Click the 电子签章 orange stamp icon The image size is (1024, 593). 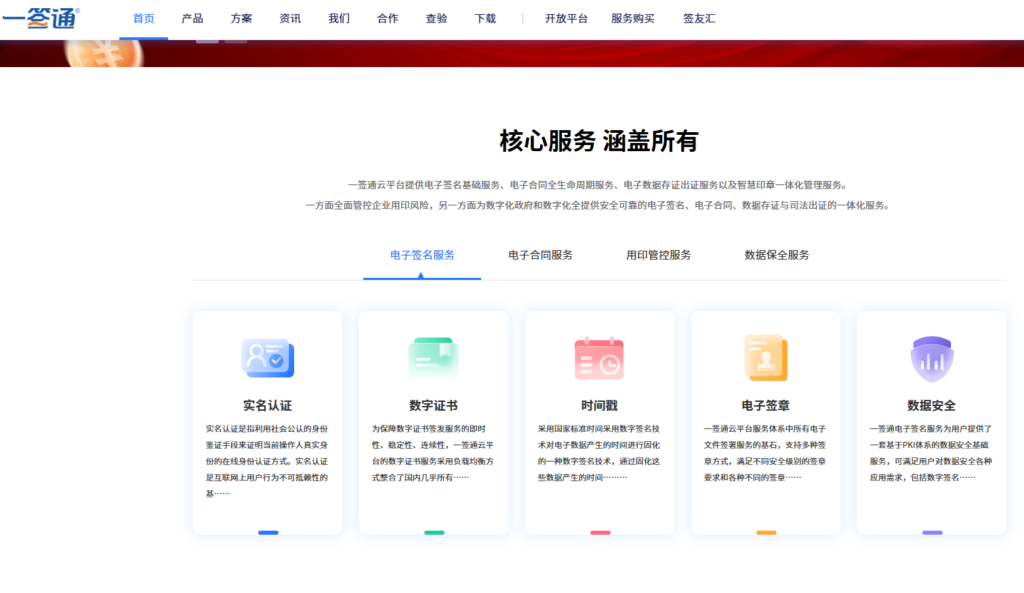(765, 358)
